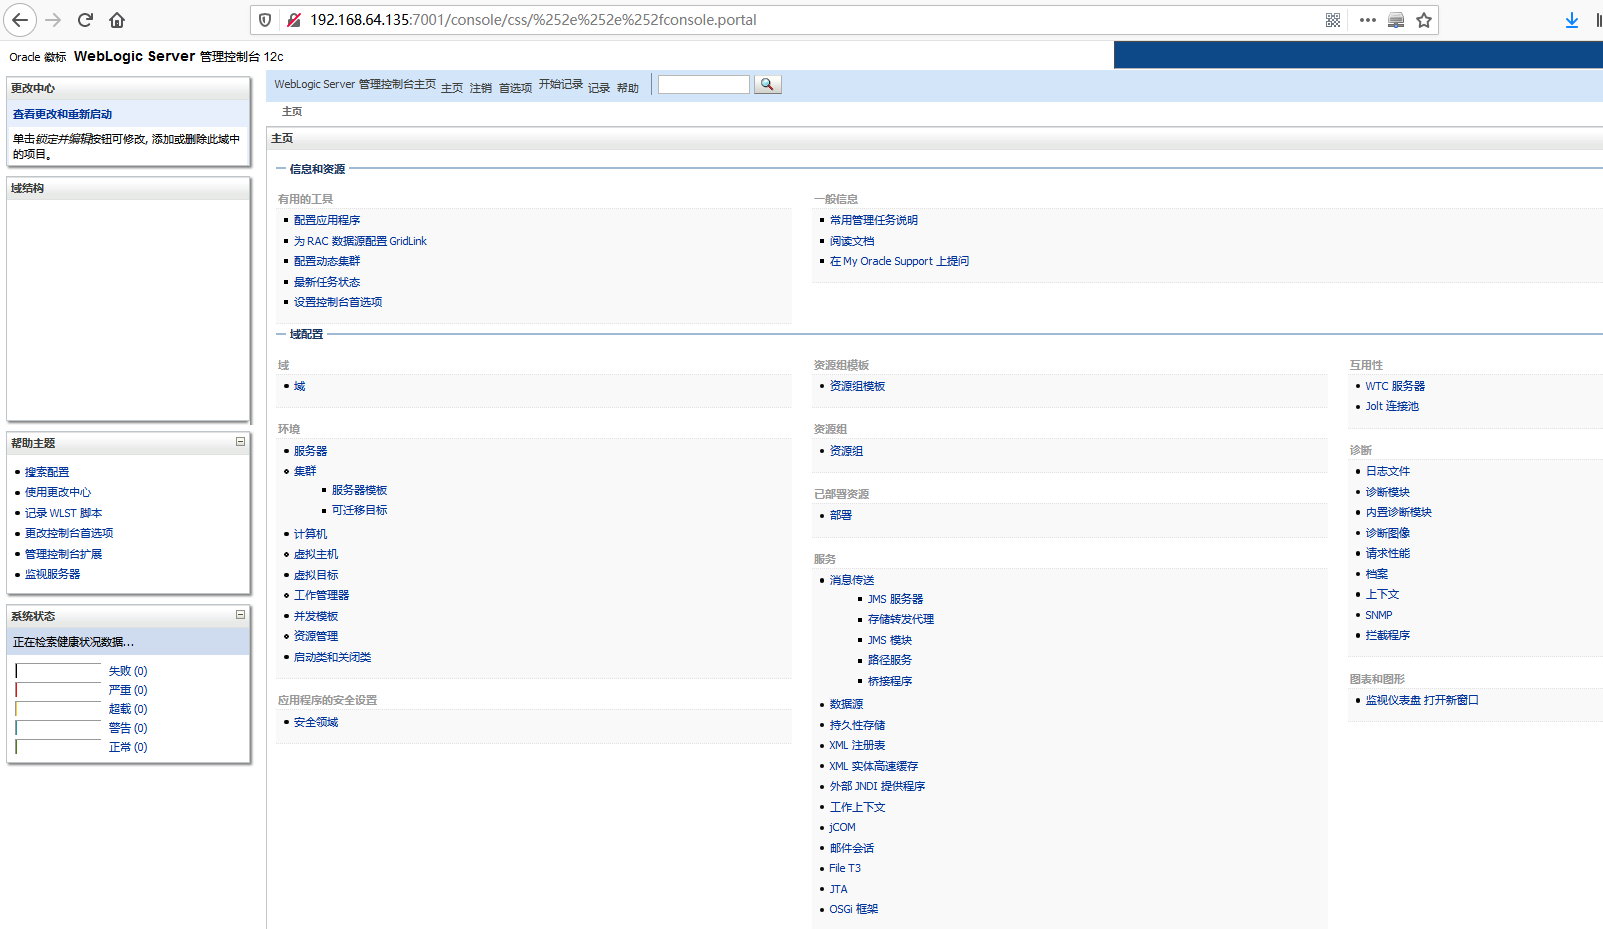Open the page actions three-dot menu
This screenshot has height=929, width=1603.
(x=1368, y=20)
